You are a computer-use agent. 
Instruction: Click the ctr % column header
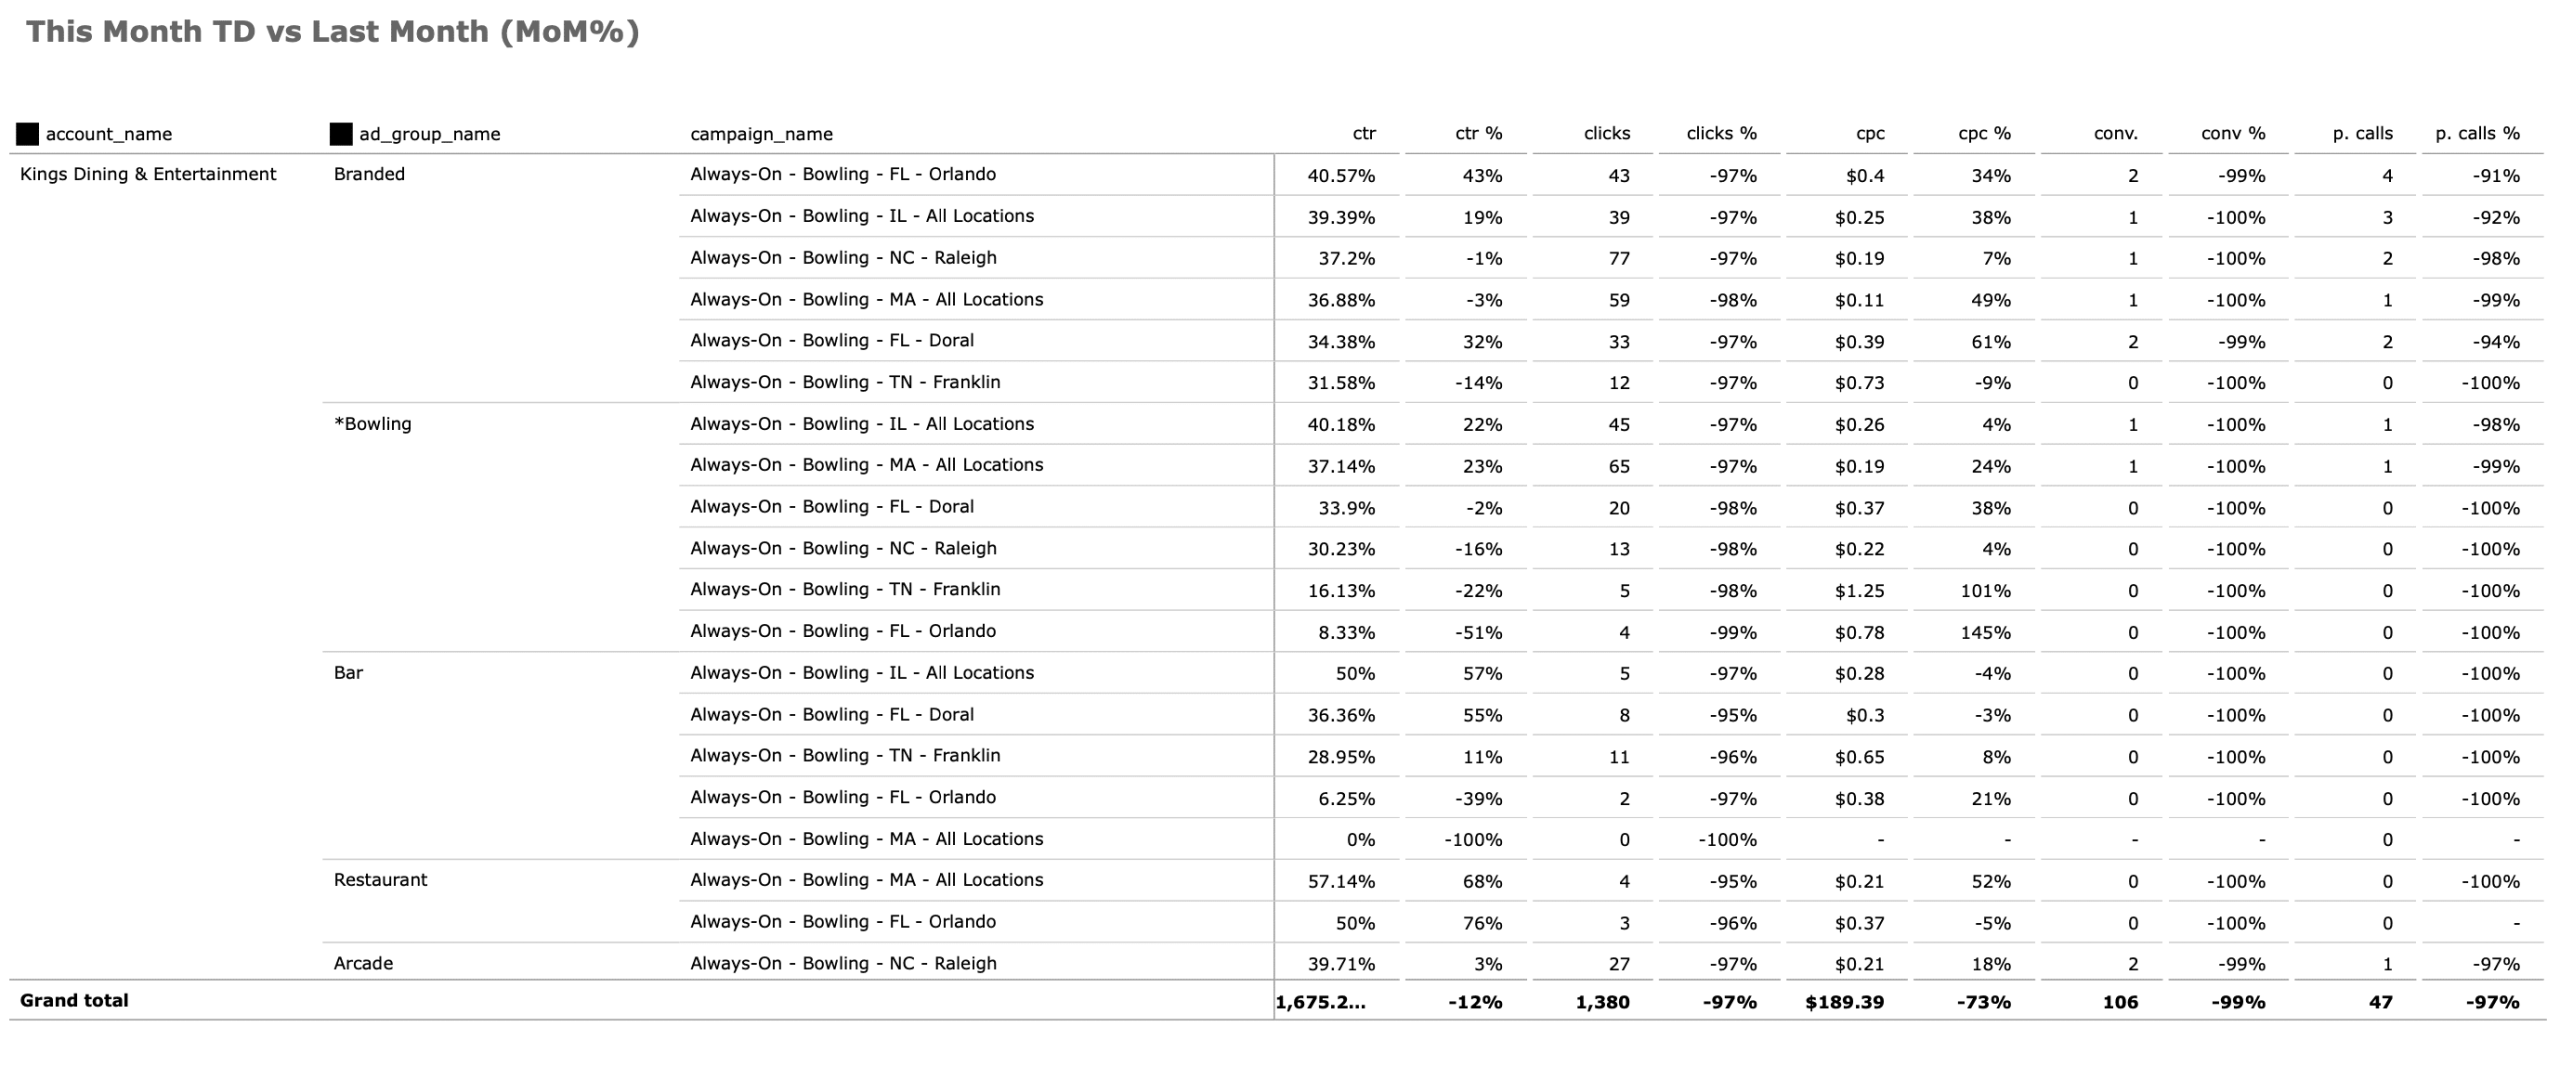click(1478, 134)
